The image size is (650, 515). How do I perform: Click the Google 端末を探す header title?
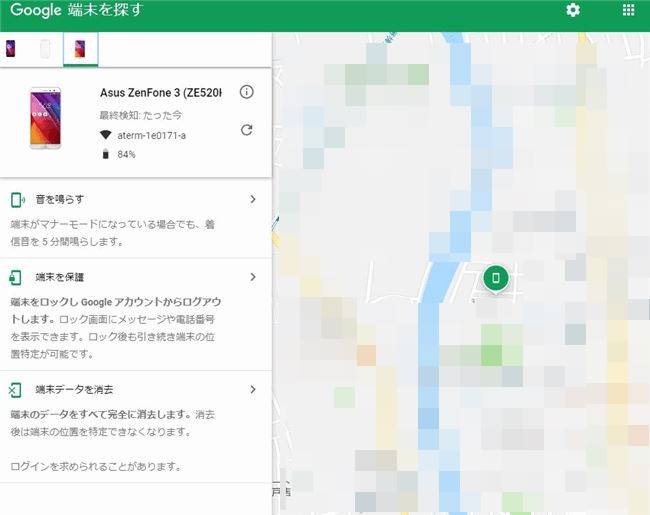(x=77, y=10)
